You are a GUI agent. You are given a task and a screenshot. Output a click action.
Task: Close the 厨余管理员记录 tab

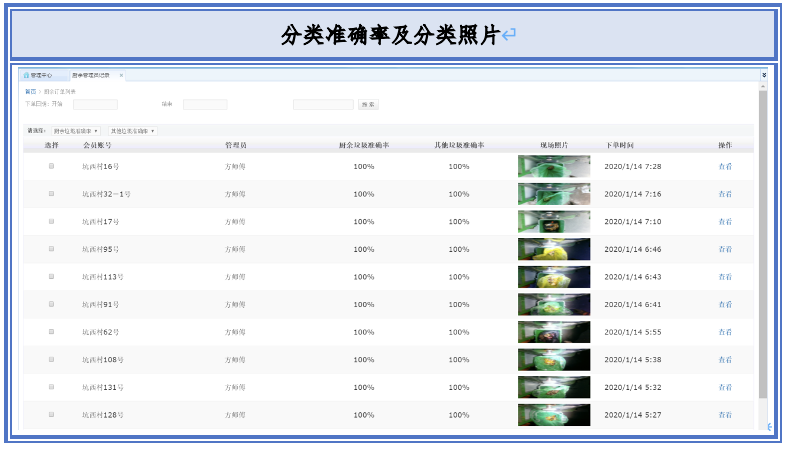[121, 75]
